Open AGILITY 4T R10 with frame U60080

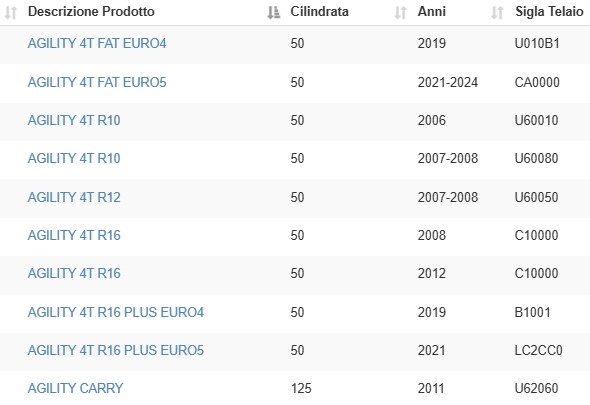coord(74,158)
